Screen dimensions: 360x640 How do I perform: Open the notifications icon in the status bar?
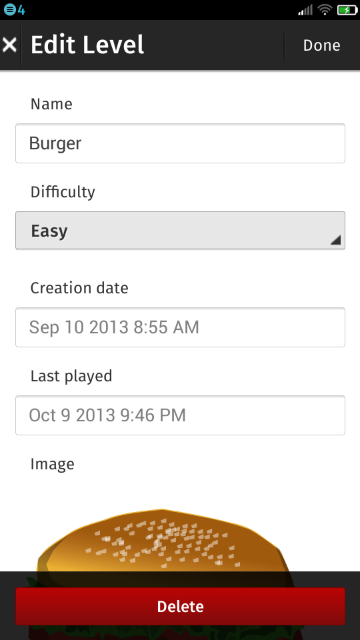9,9
